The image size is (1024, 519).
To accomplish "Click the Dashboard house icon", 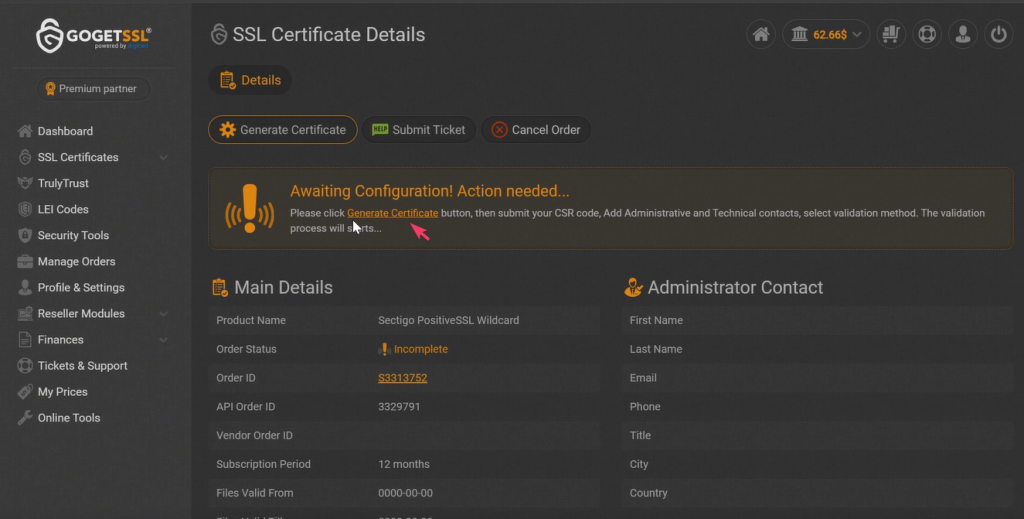I will point(25,131).
